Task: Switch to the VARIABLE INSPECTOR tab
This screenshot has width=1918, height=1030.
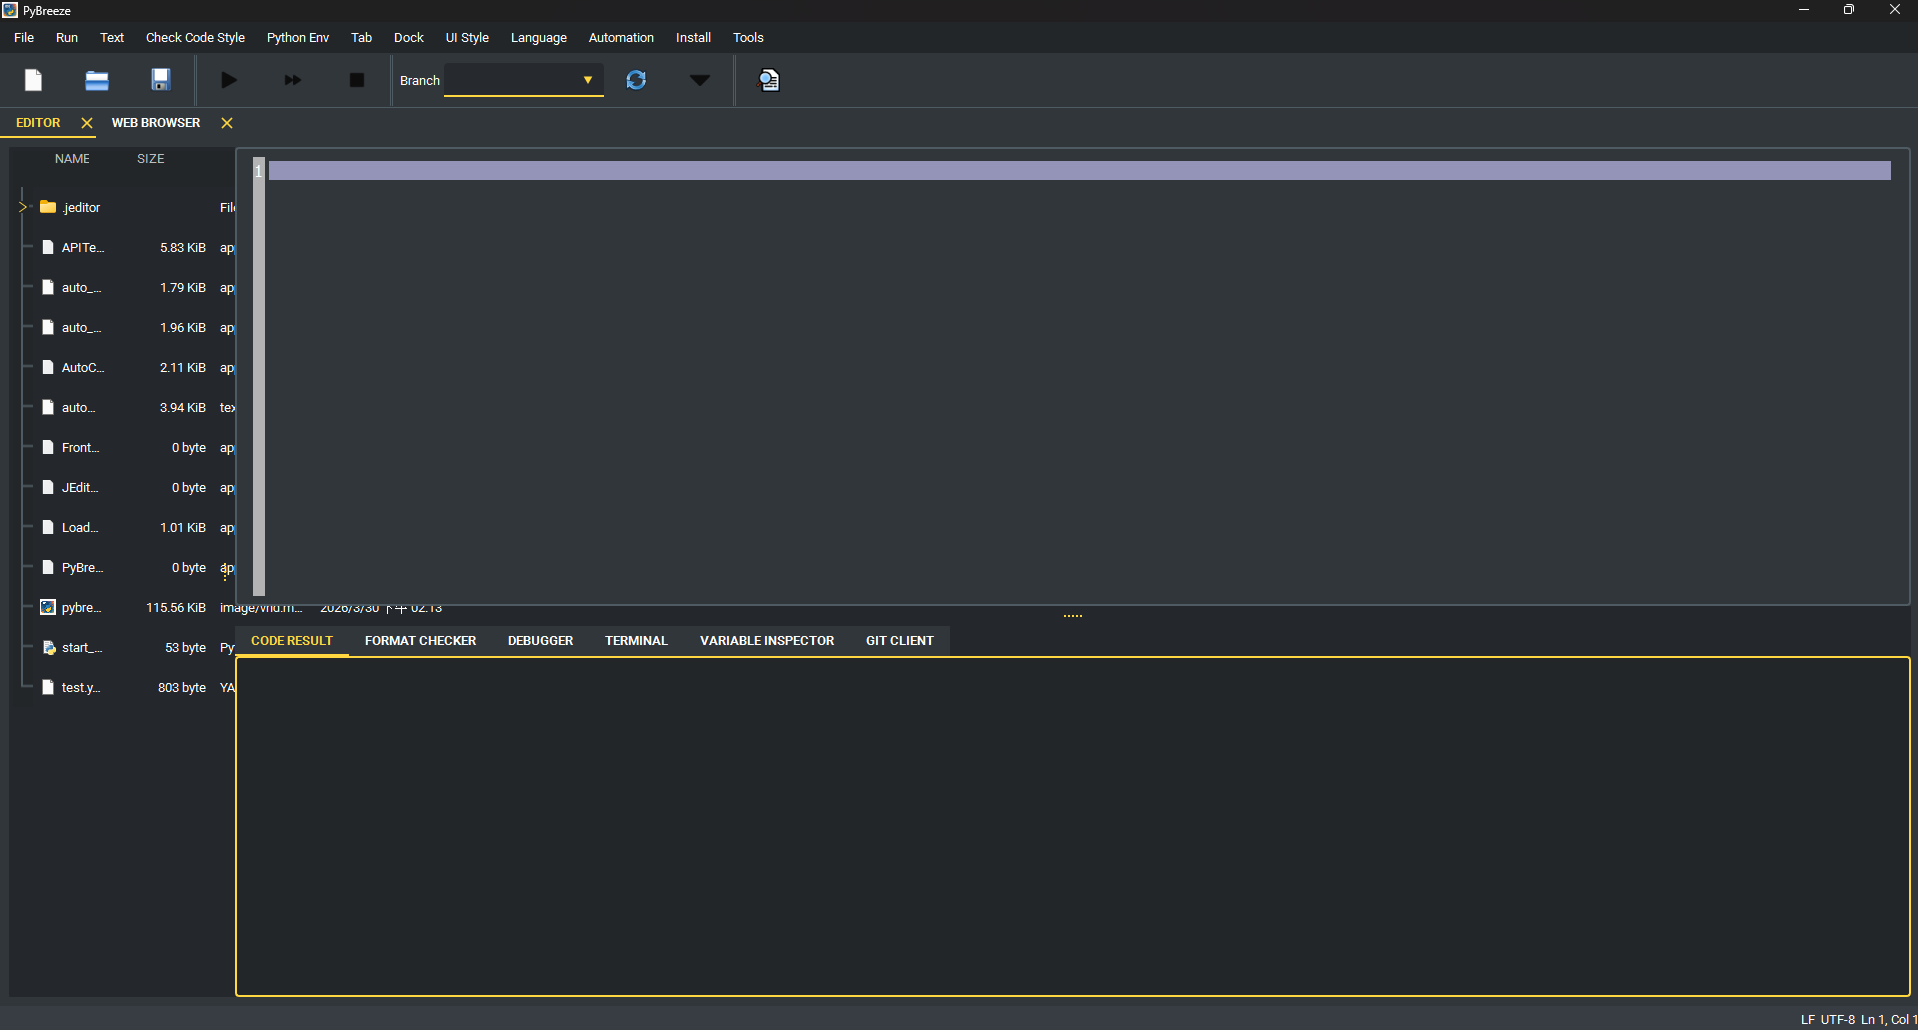Action: click(x=767, y=641)
